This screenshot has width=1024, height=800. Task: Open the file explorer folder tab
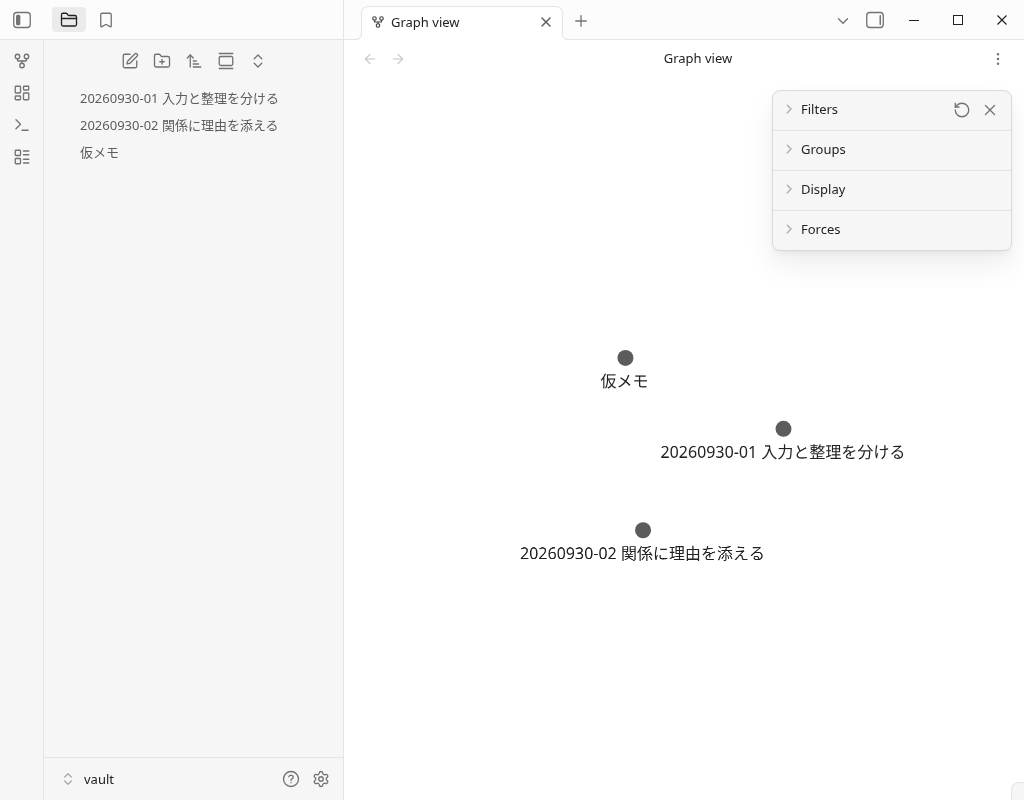point(69,20)
